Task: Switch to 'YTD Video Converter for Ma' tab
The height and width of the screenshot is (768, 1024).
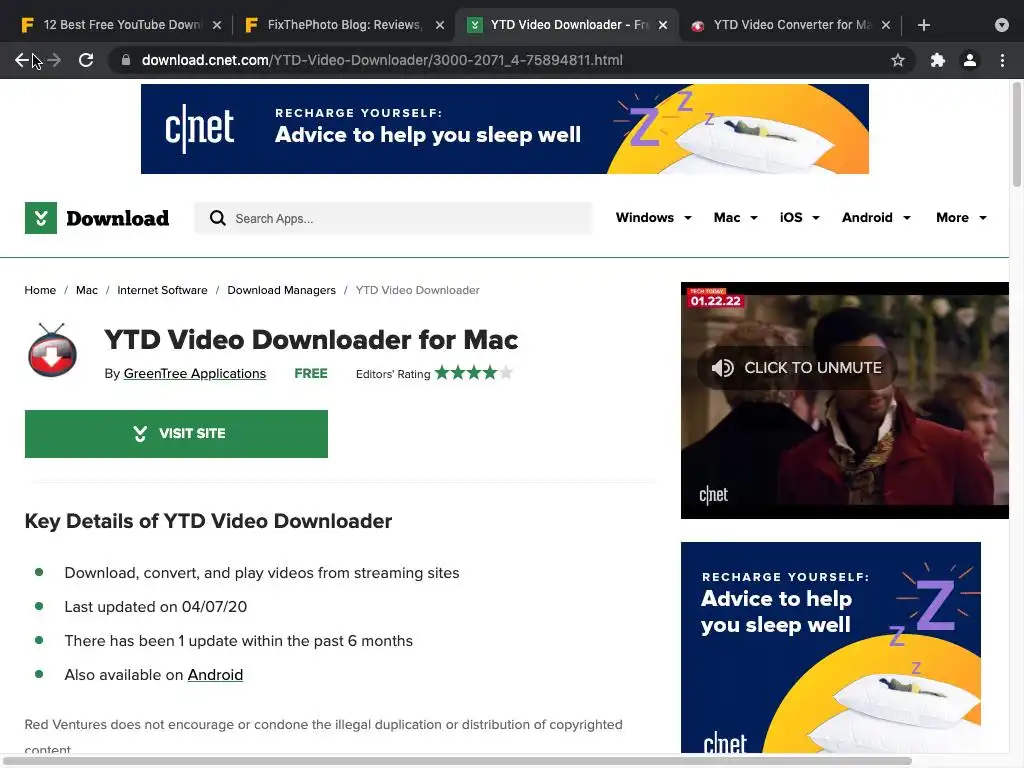Action: click(790, 25)
